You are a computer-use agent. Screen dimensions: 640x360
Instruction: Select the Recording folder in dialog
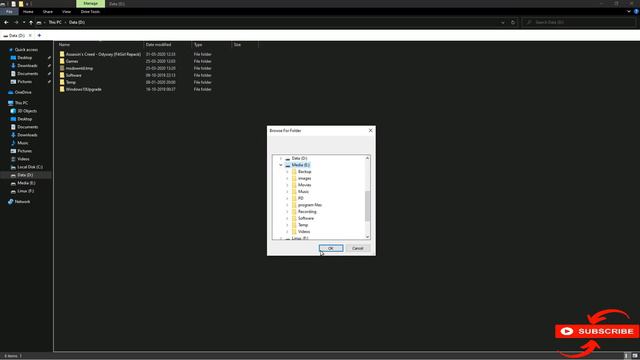pyautogui.click(x=307, y=211)
